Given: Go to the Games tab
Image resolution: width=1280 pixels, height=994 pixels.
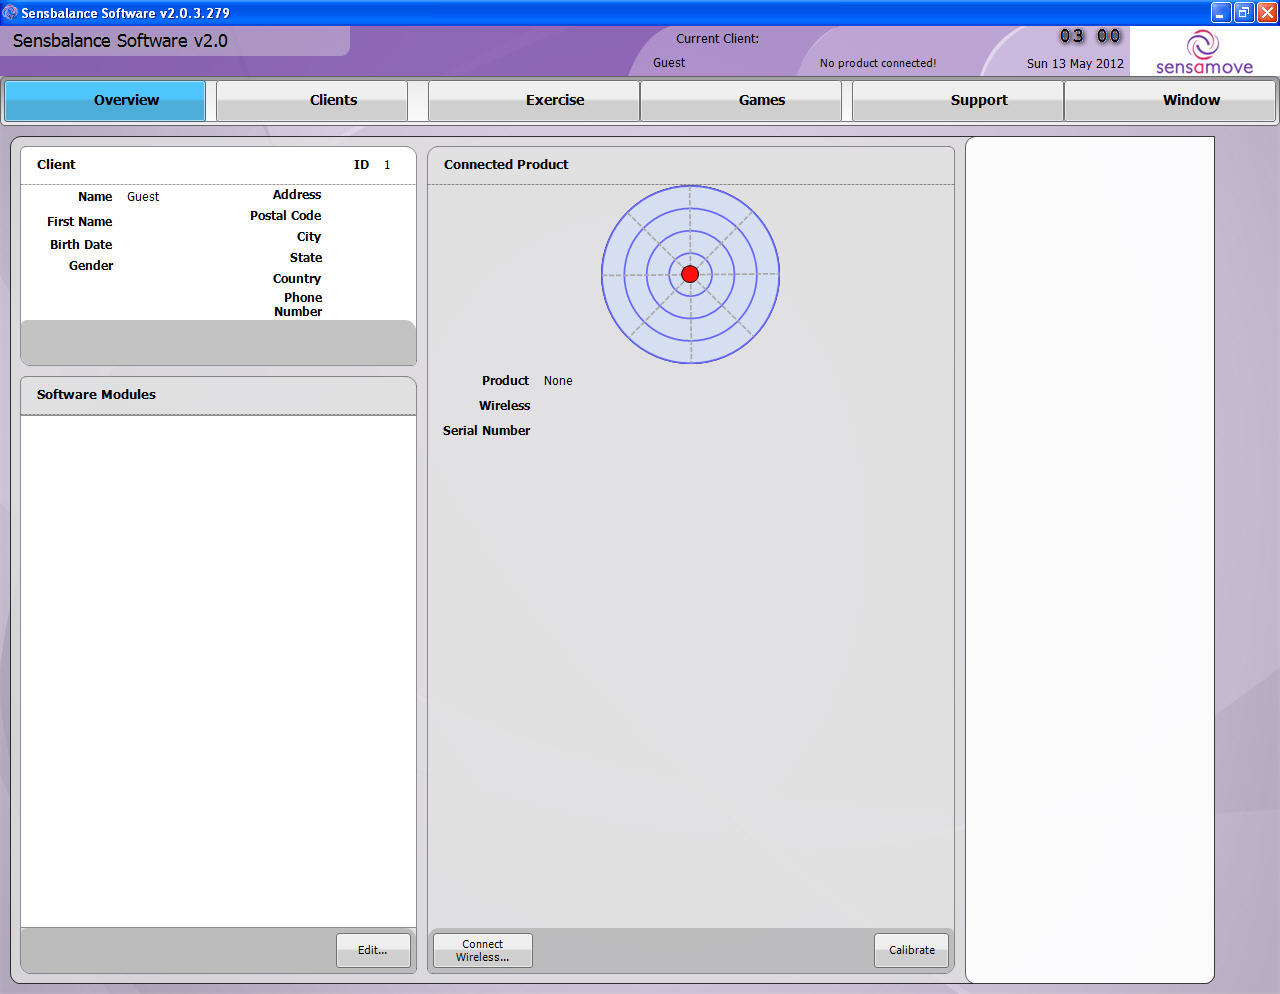Looking at the screenshot, I should point(741,100).
